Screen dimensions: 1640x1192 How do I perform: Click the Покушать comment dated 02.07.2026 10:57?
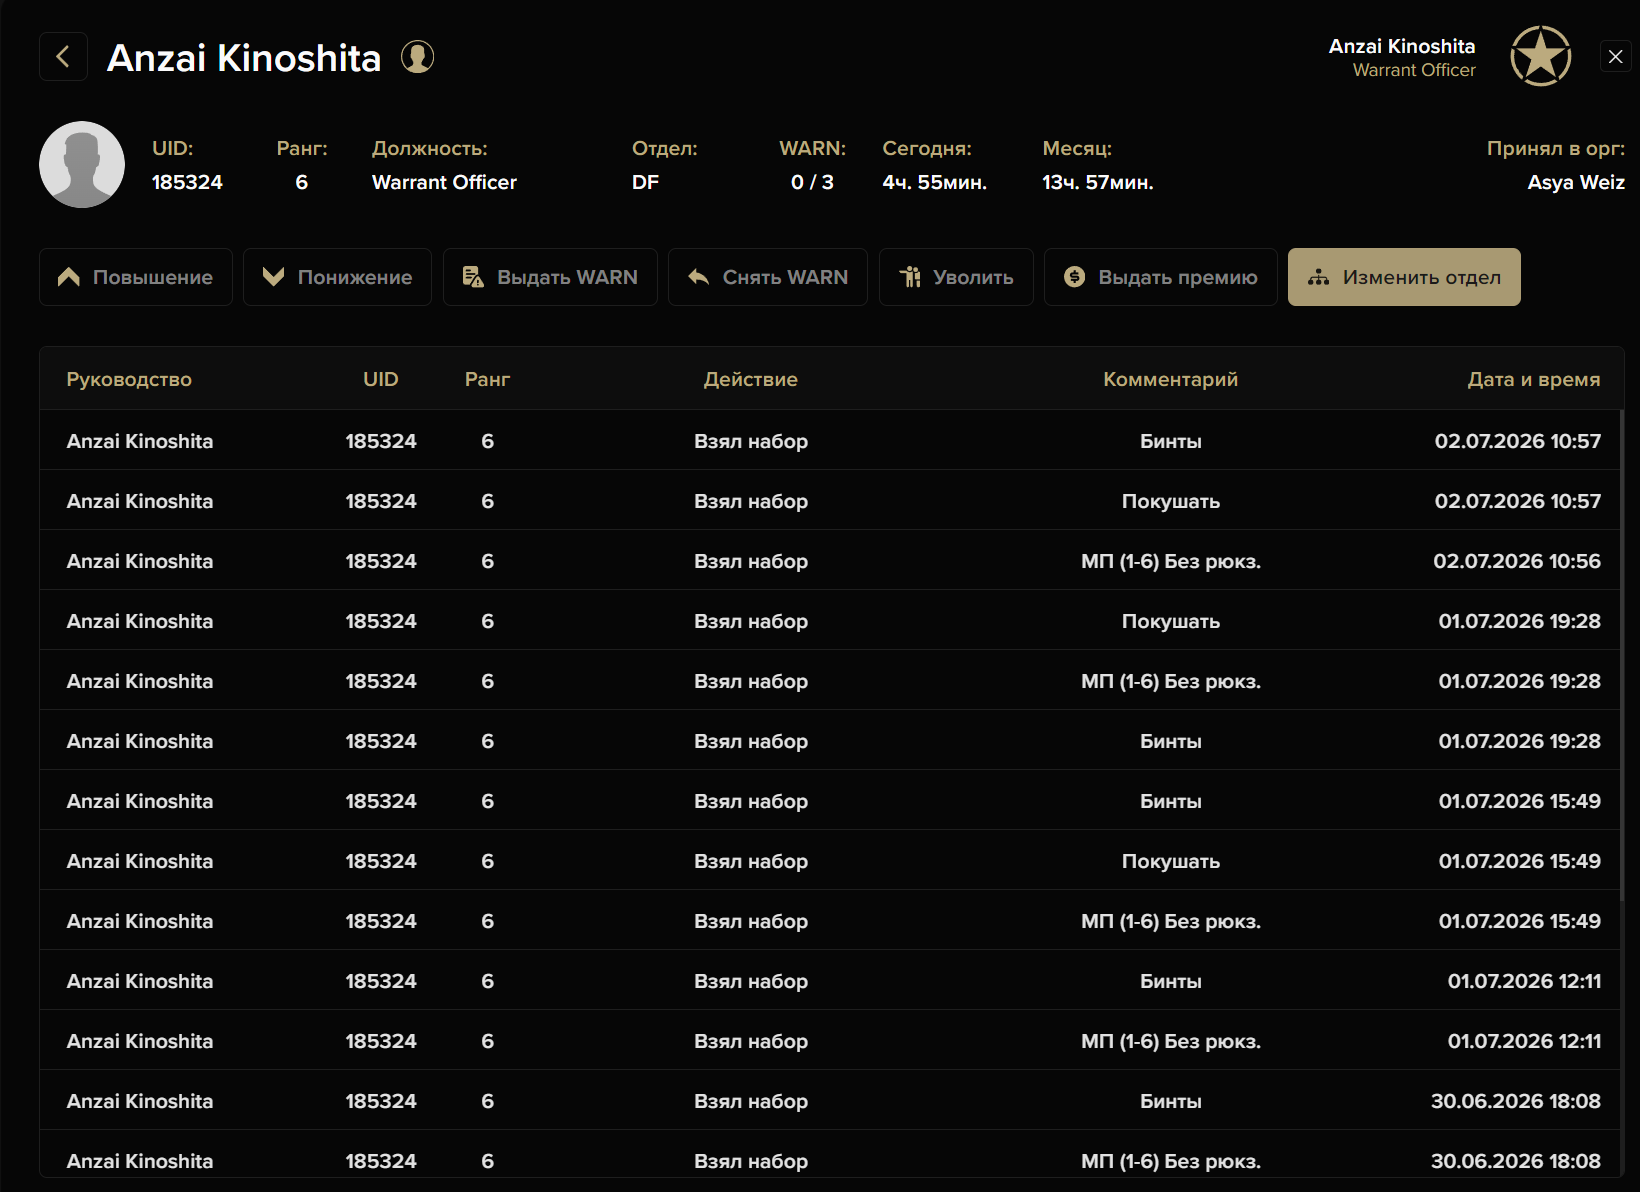click(1171, 501)
